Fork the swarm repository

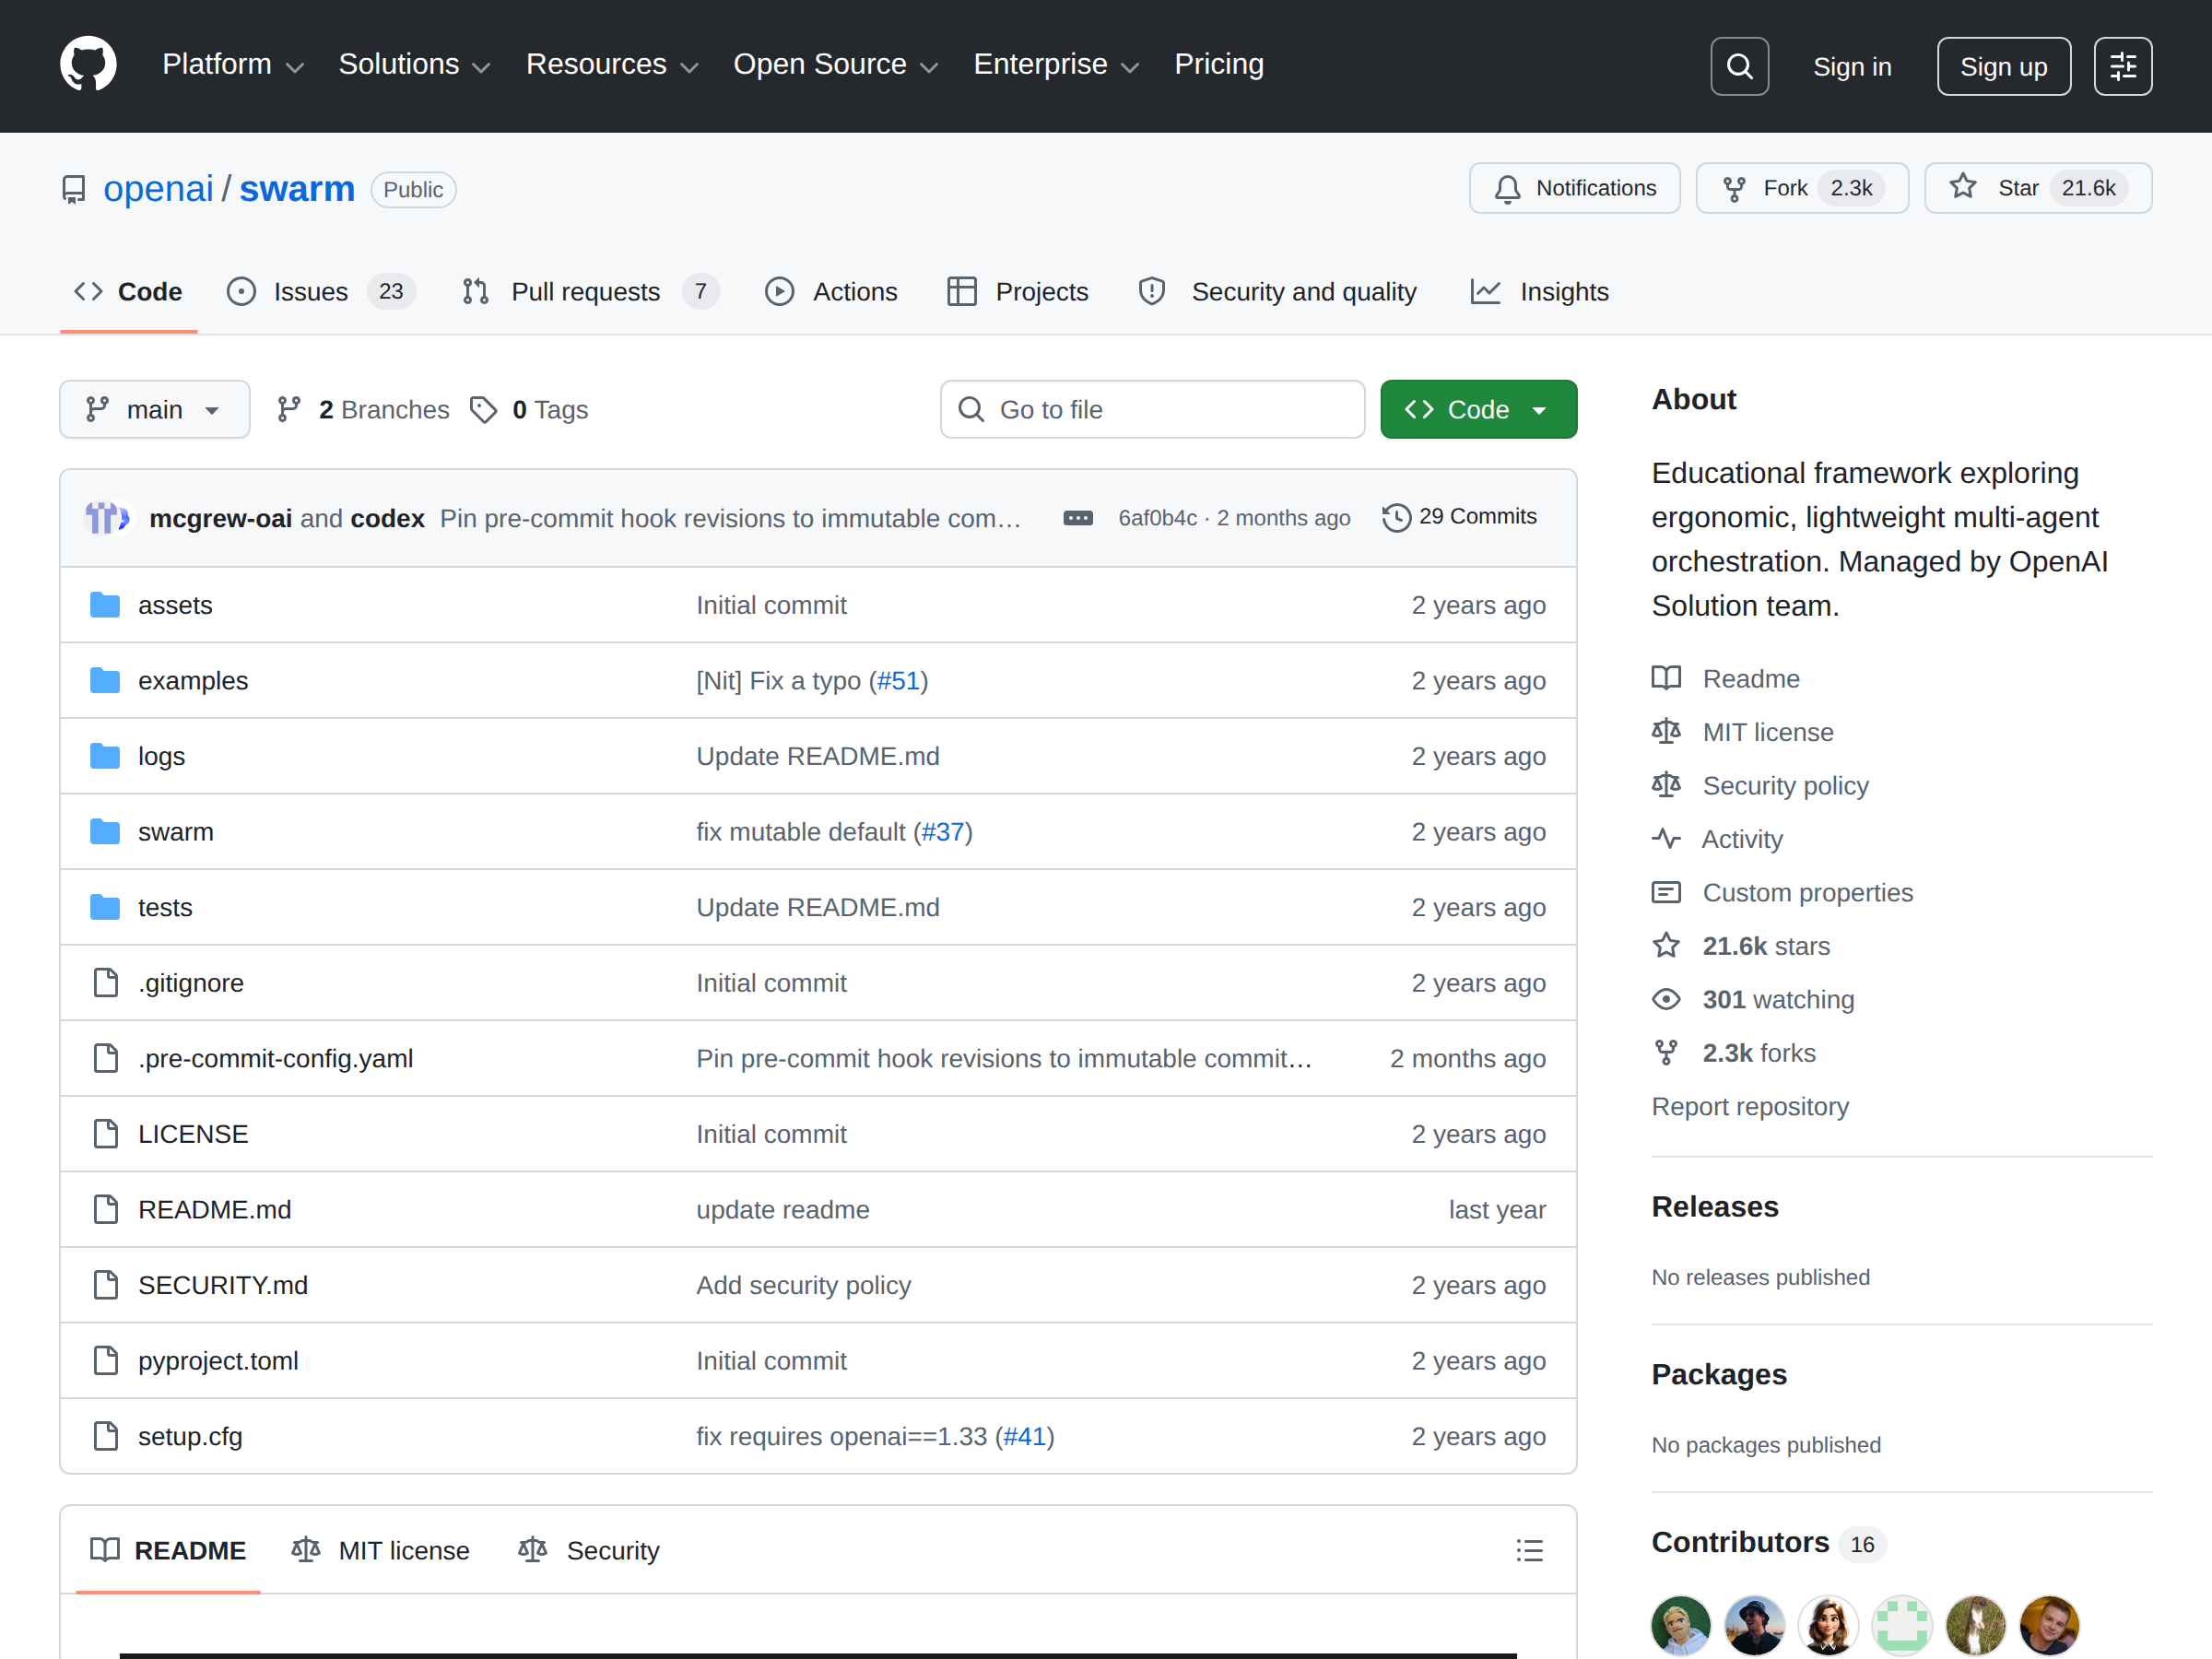1801,188
